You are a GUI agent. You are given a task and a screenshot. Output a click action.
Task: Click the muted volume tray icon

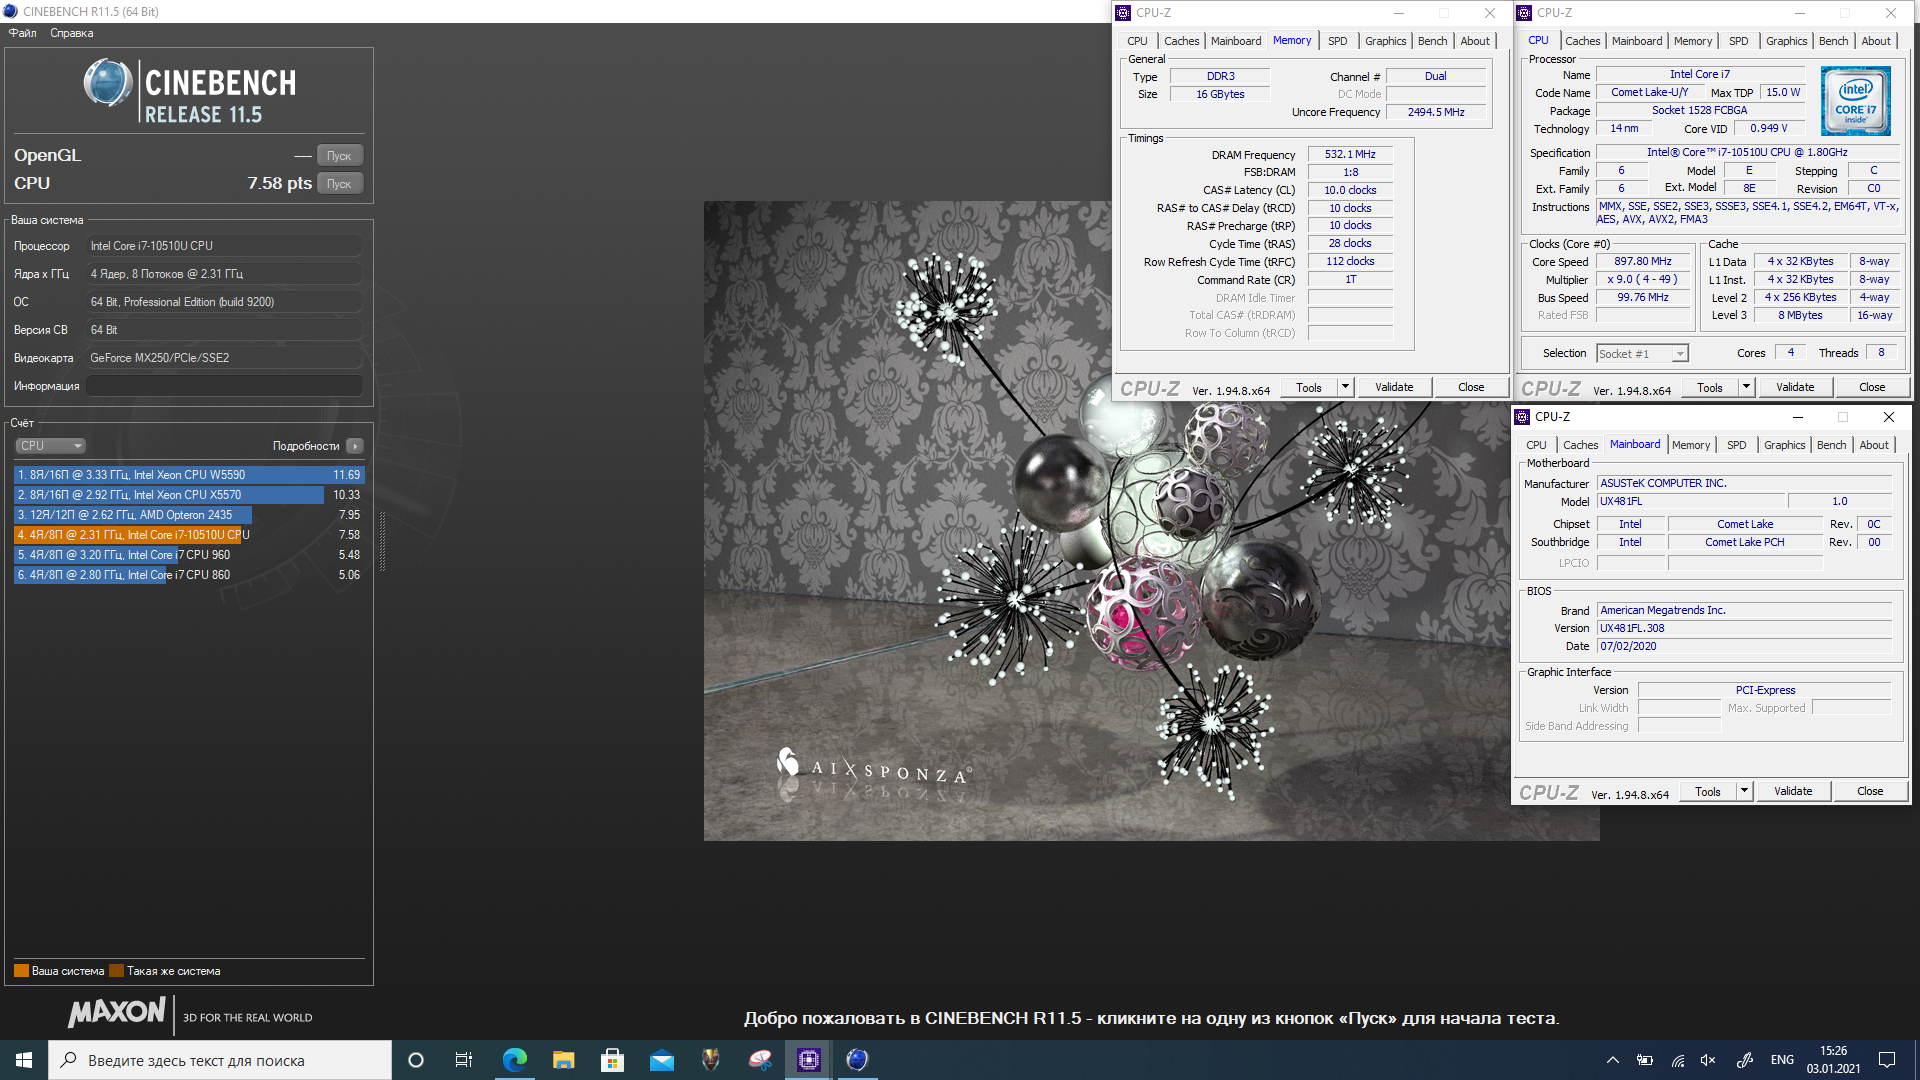tap(1709, 1060)
